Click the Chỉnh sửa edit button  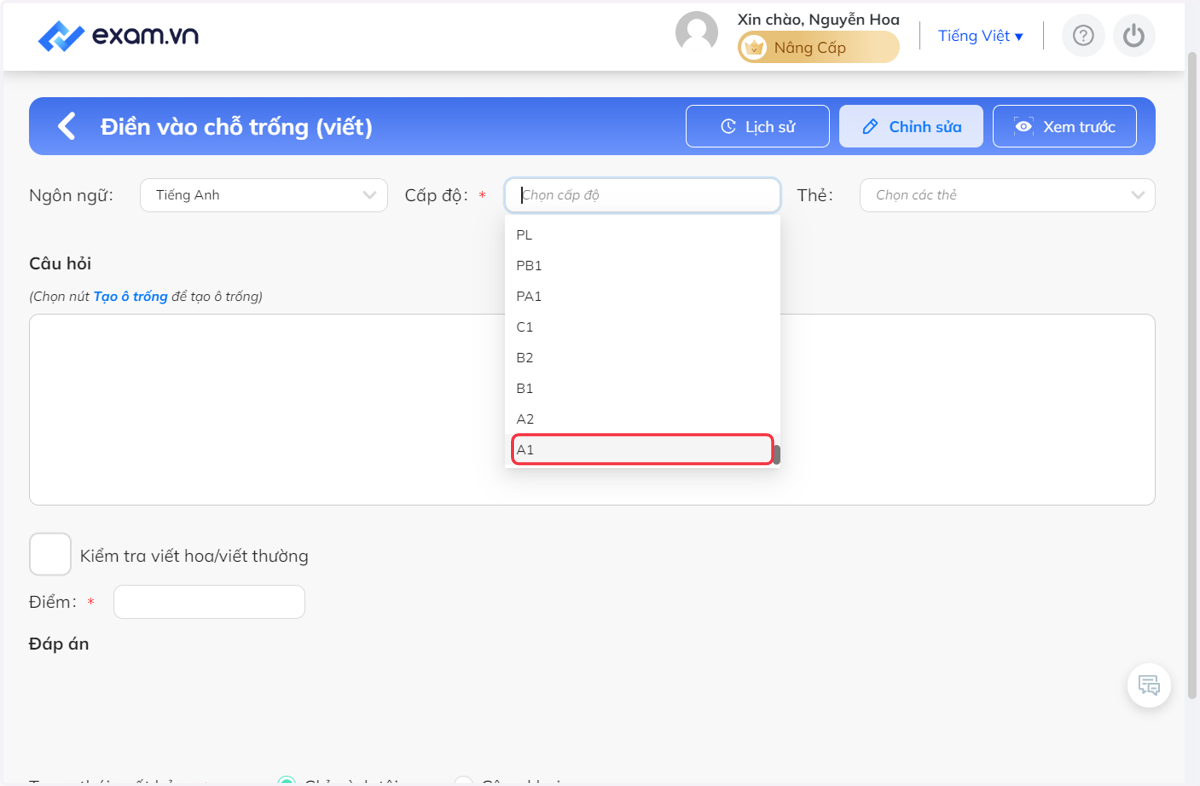coord(911,126)
